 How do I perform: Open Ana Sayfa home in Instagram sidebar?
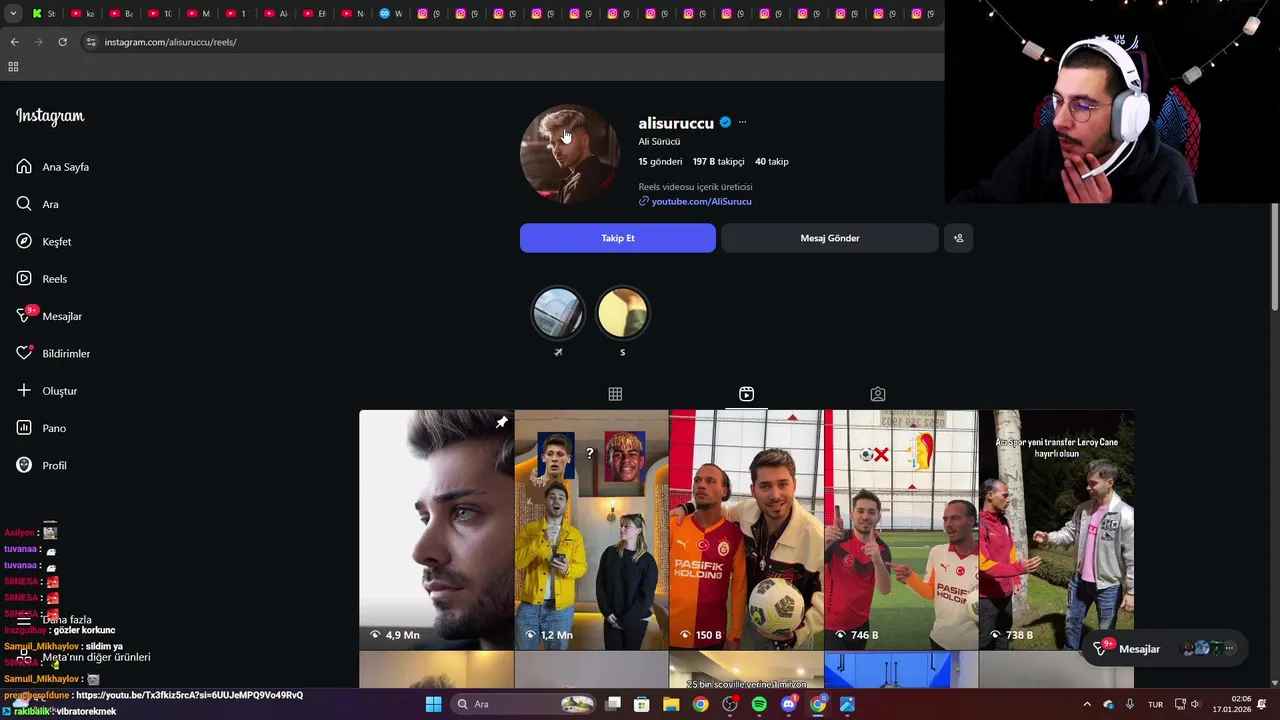[53, 167]
